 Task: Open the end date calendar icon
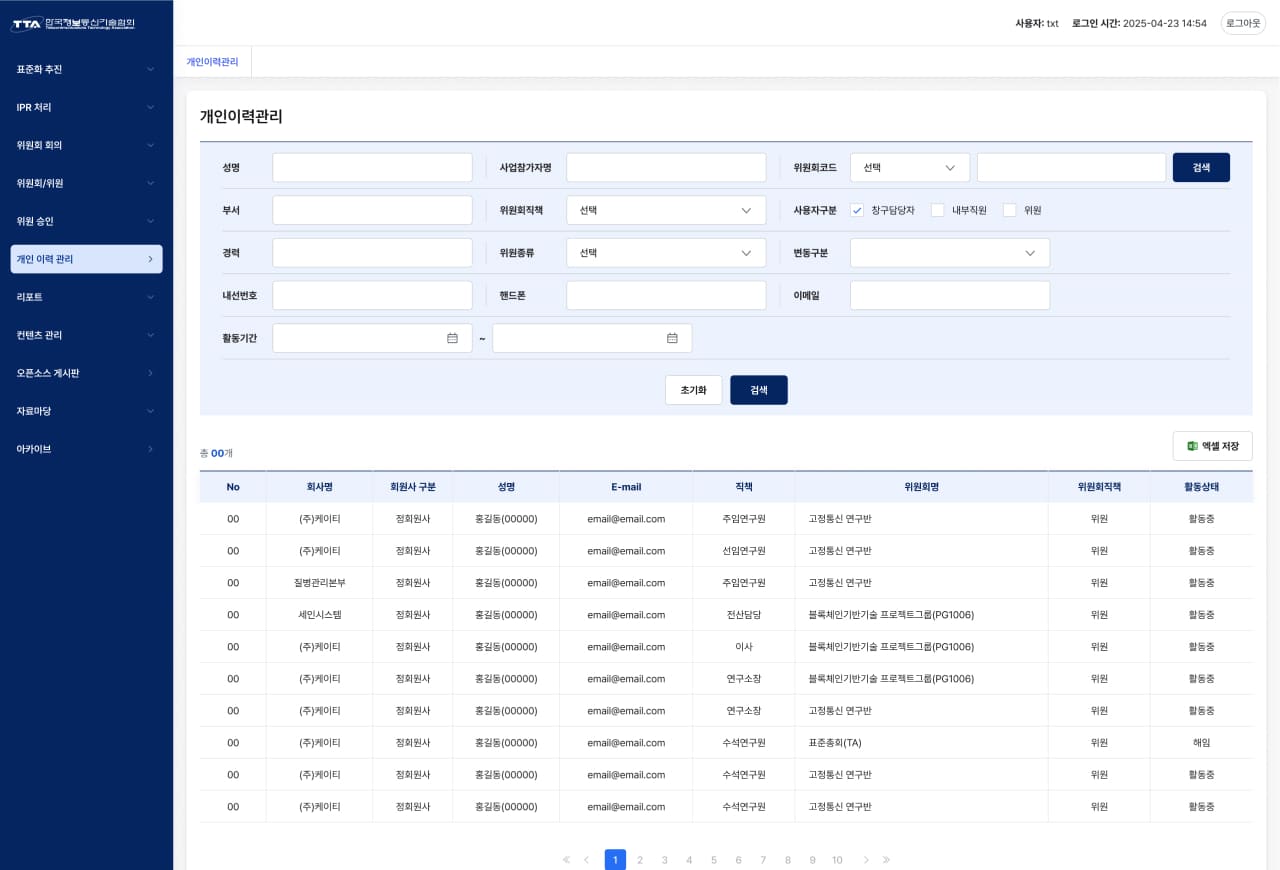point(672,338)
